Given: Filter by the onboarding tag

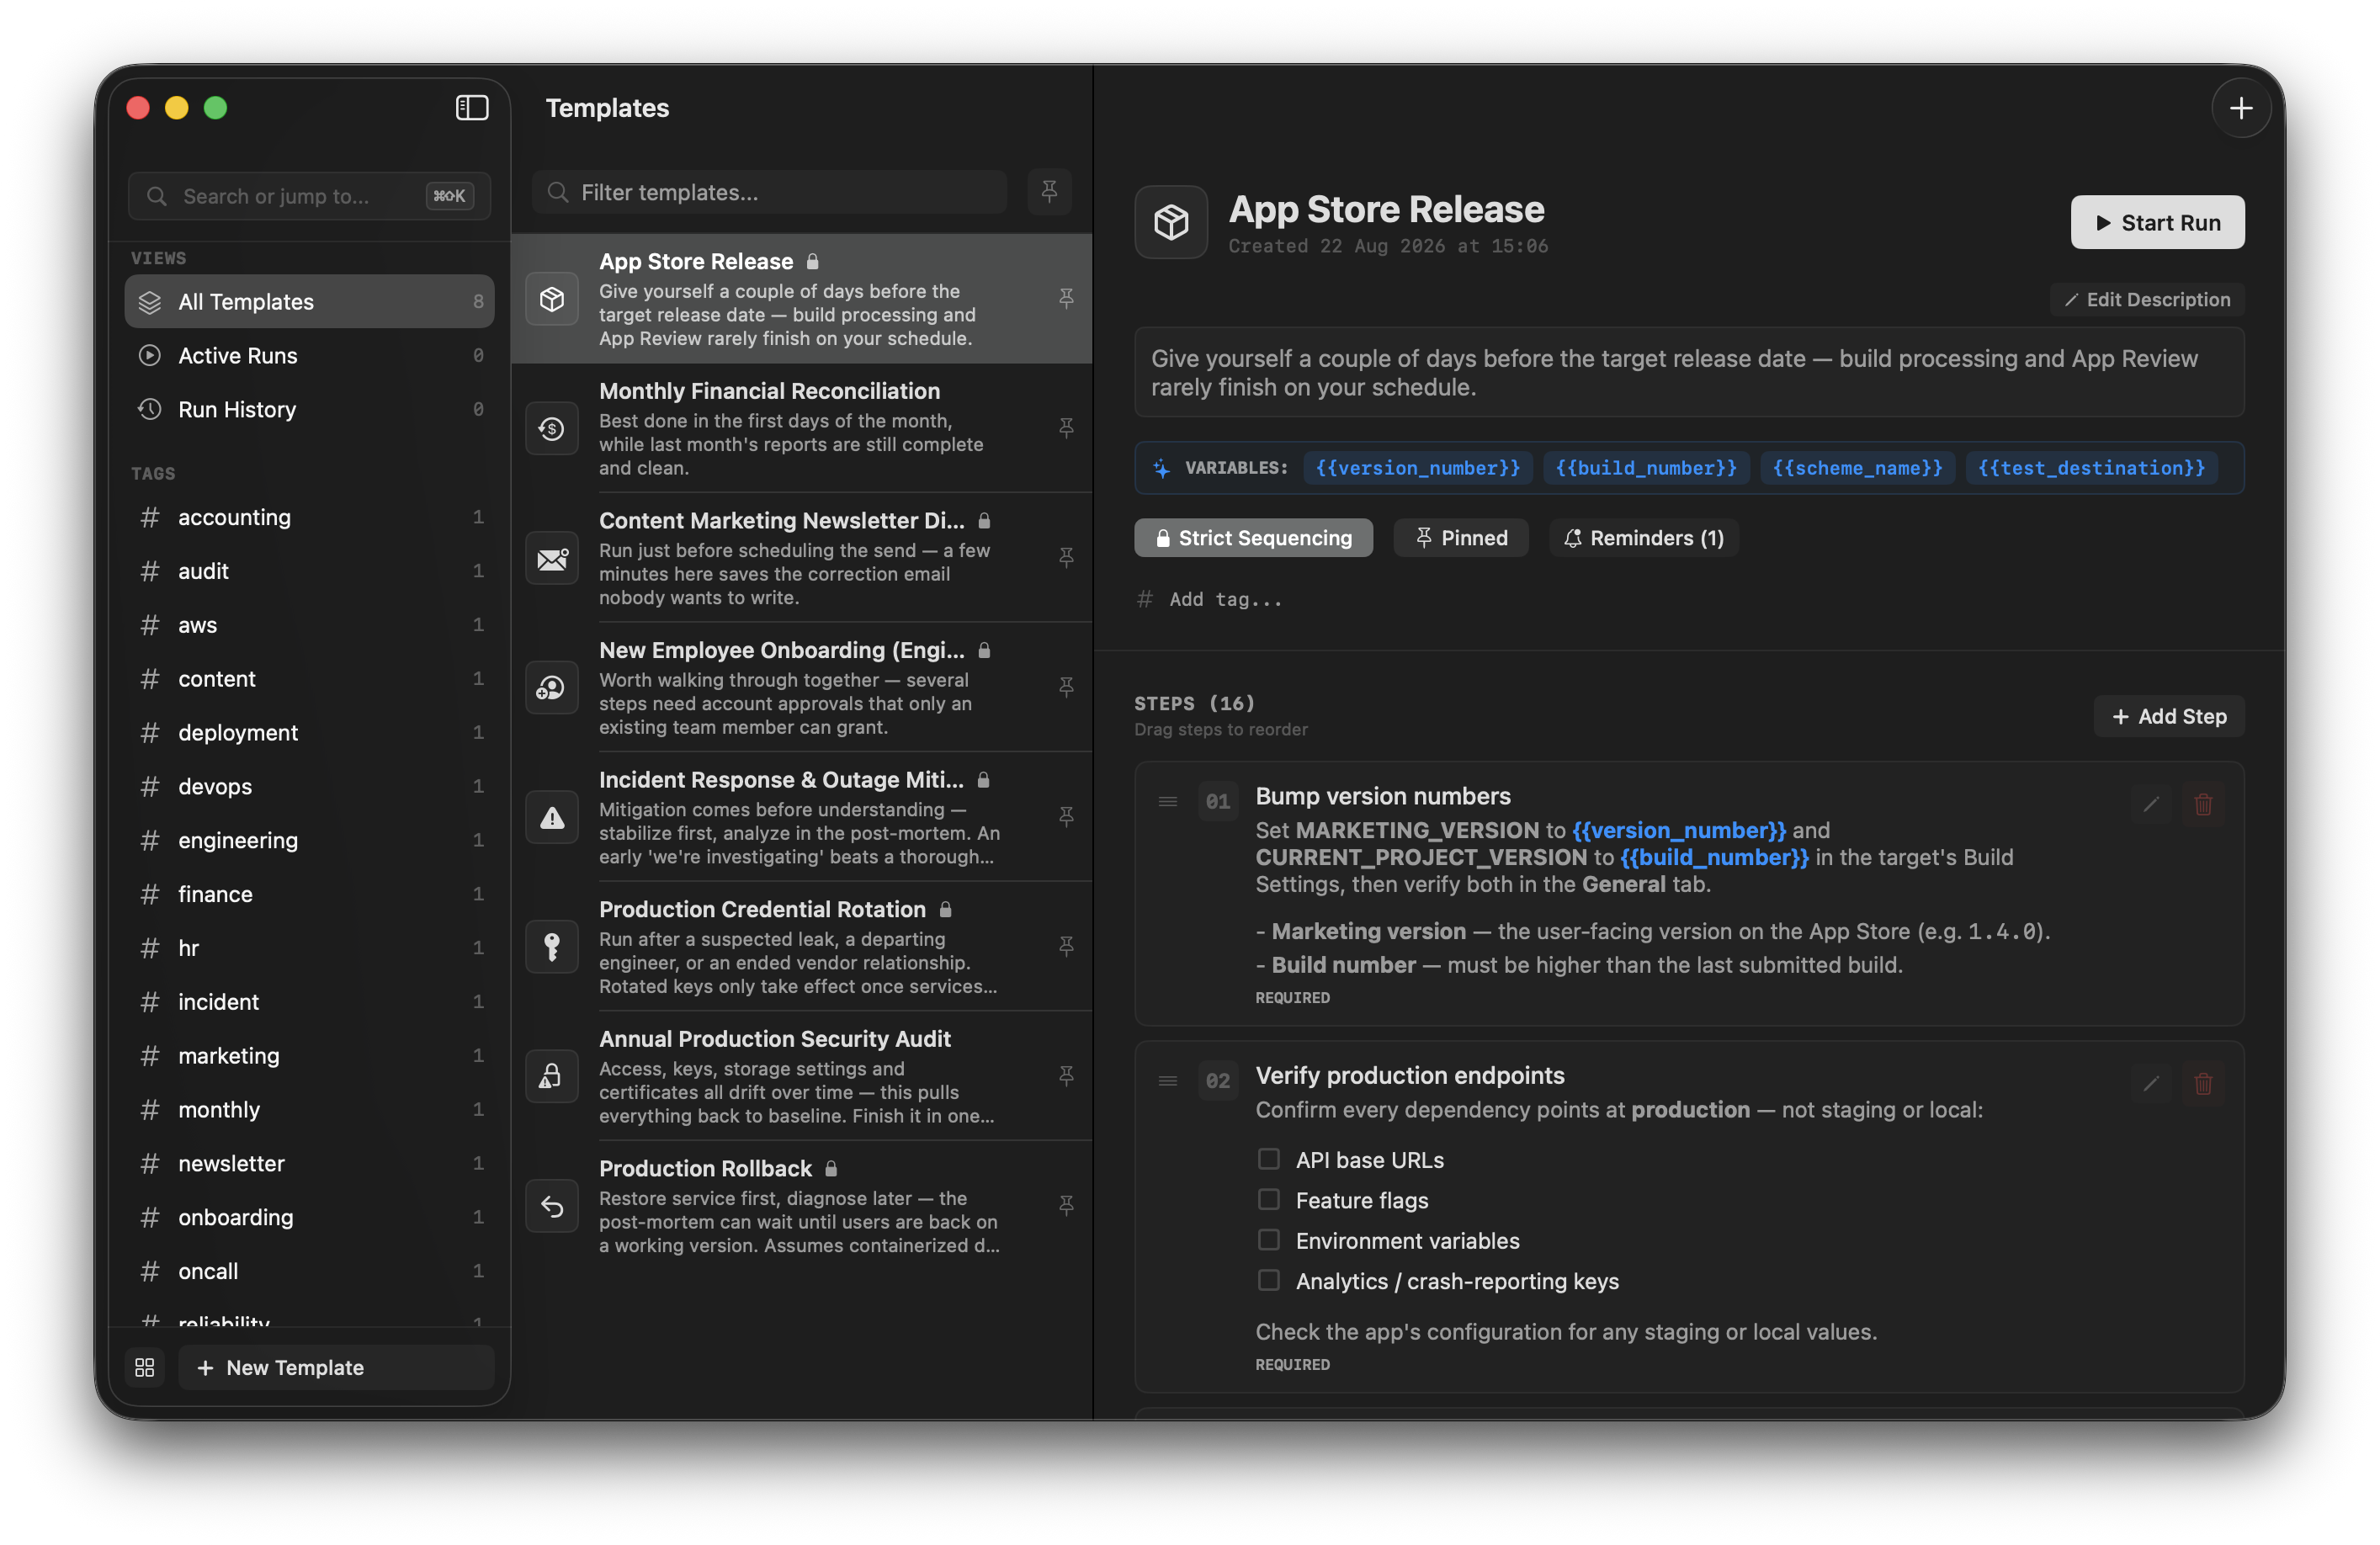Looking at the screenshot, I should tap(309, 1217).
